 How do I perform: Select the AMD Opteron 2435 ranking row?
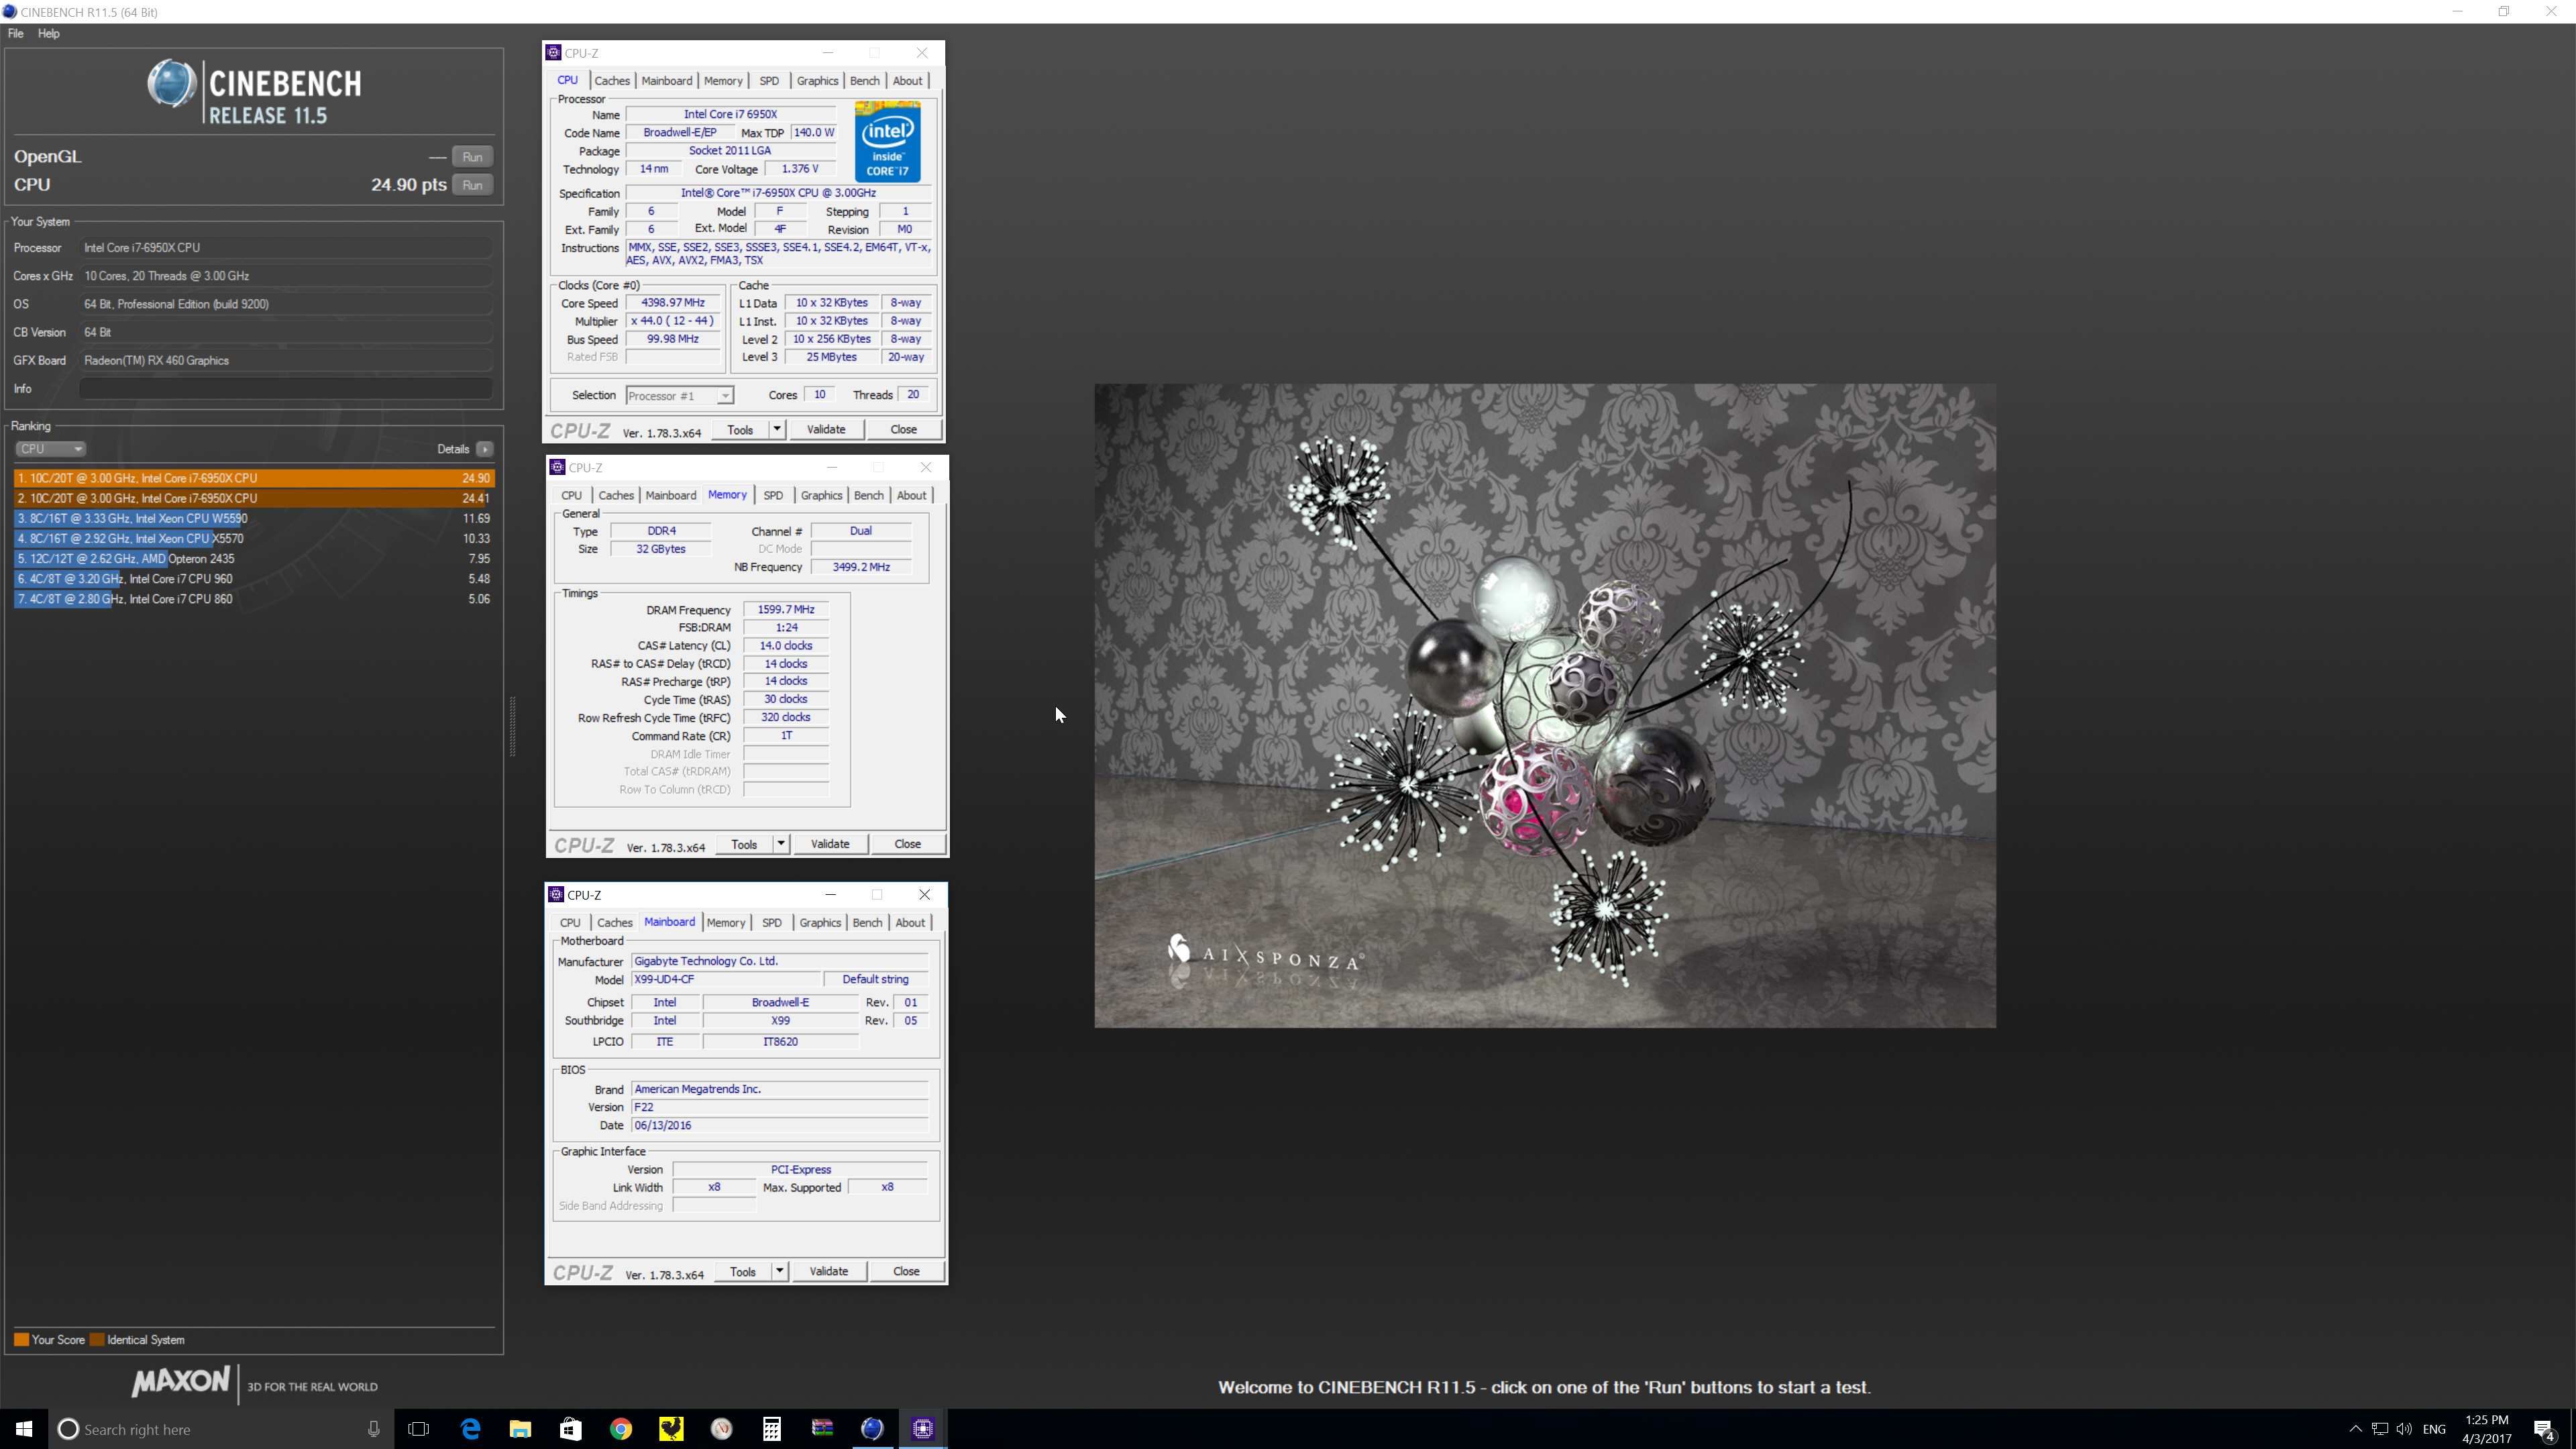pos(254,558)
